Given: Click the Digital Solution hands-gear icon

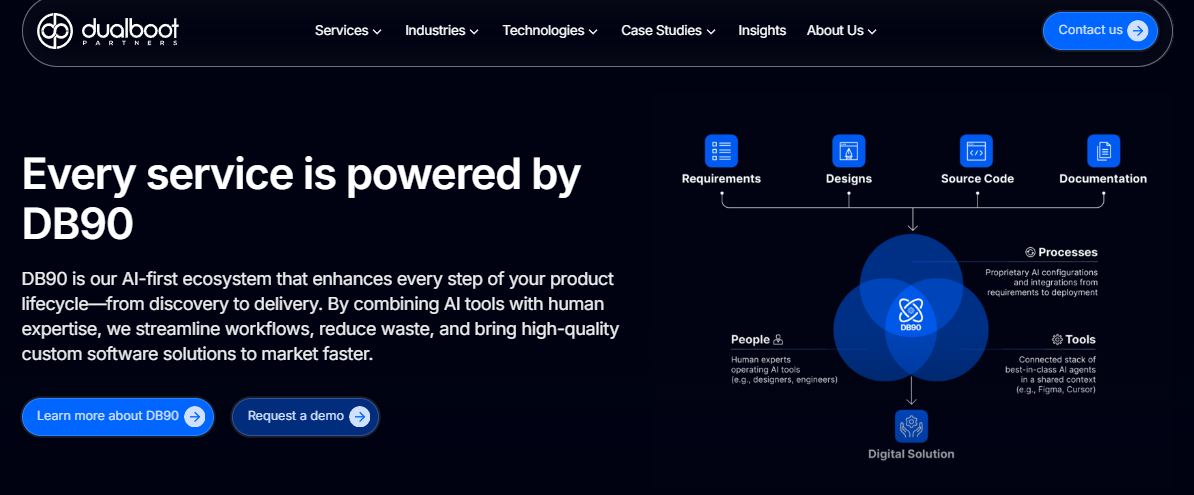Looking at the screenshot, I should 911,426.
